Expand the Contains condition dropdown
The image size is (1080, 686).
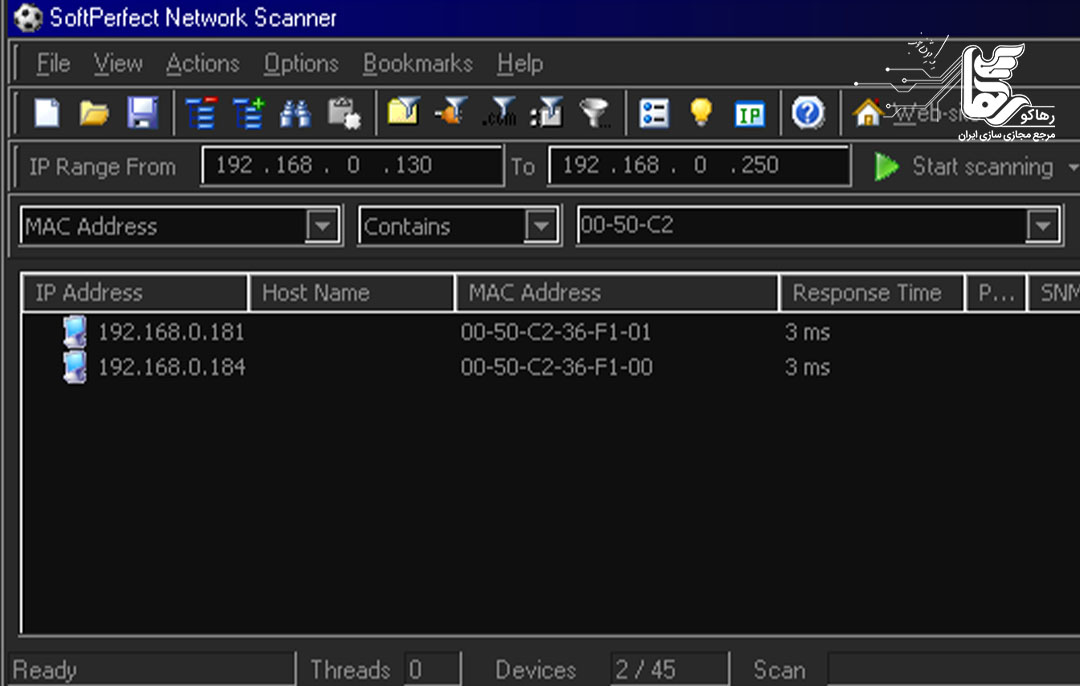coord(541,226)
